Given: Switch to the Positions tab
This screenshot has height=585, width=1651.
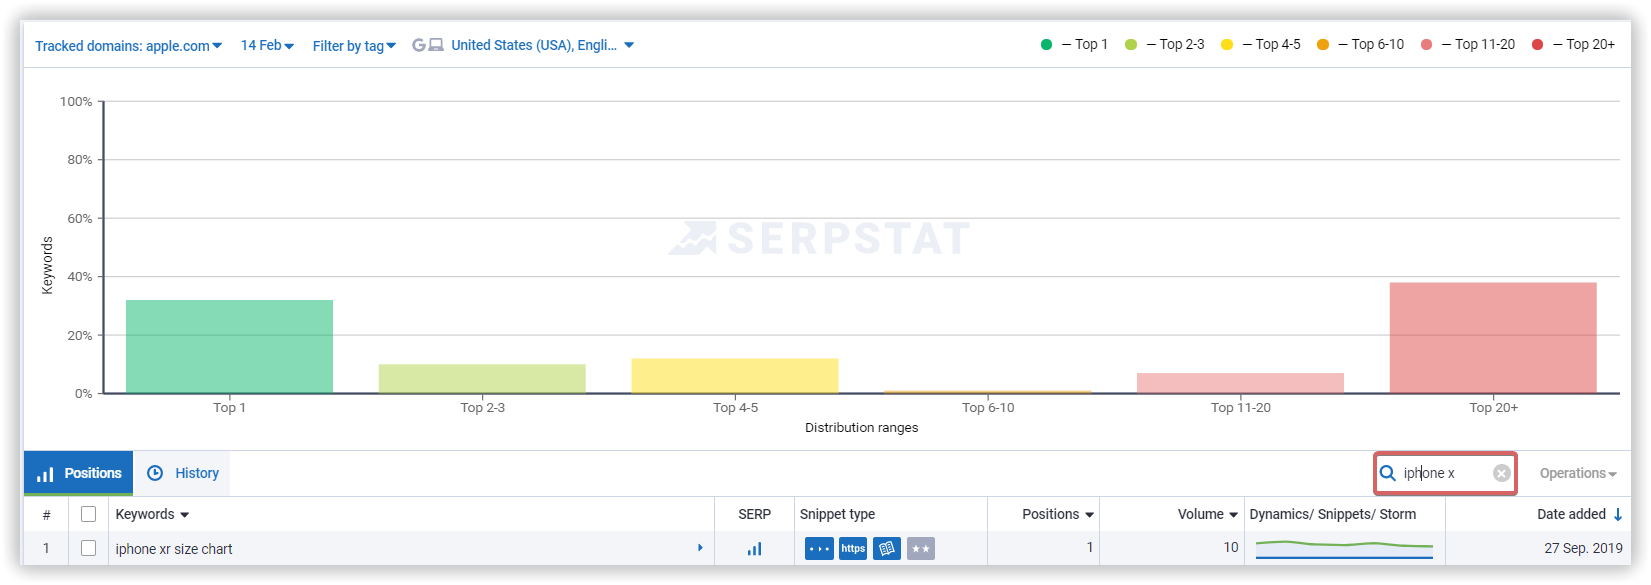Looking at the screenshot, I should pos(78,473).
